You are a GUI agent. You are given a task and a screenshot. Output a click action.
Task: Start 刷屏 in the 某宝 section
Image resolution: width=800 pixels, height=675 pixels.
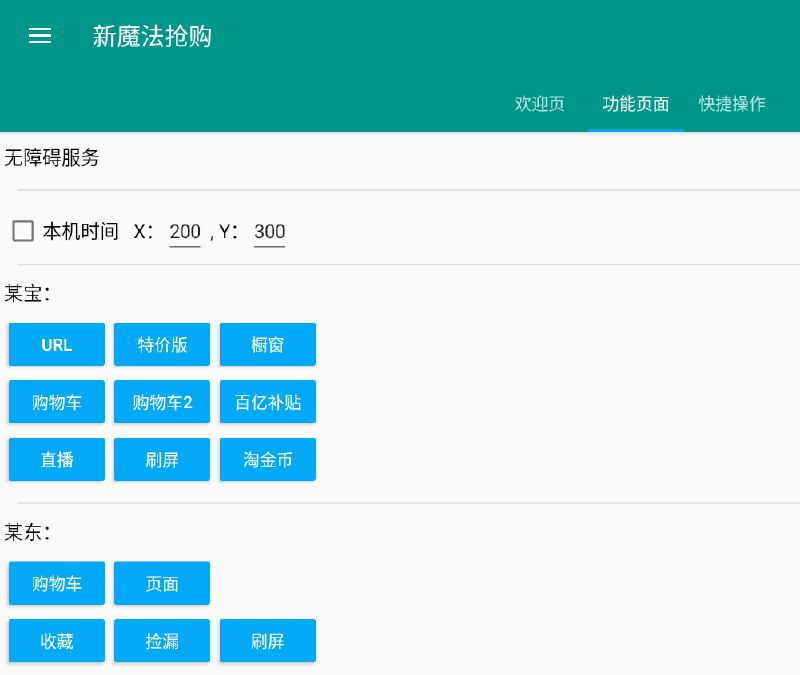pos(162,459)
